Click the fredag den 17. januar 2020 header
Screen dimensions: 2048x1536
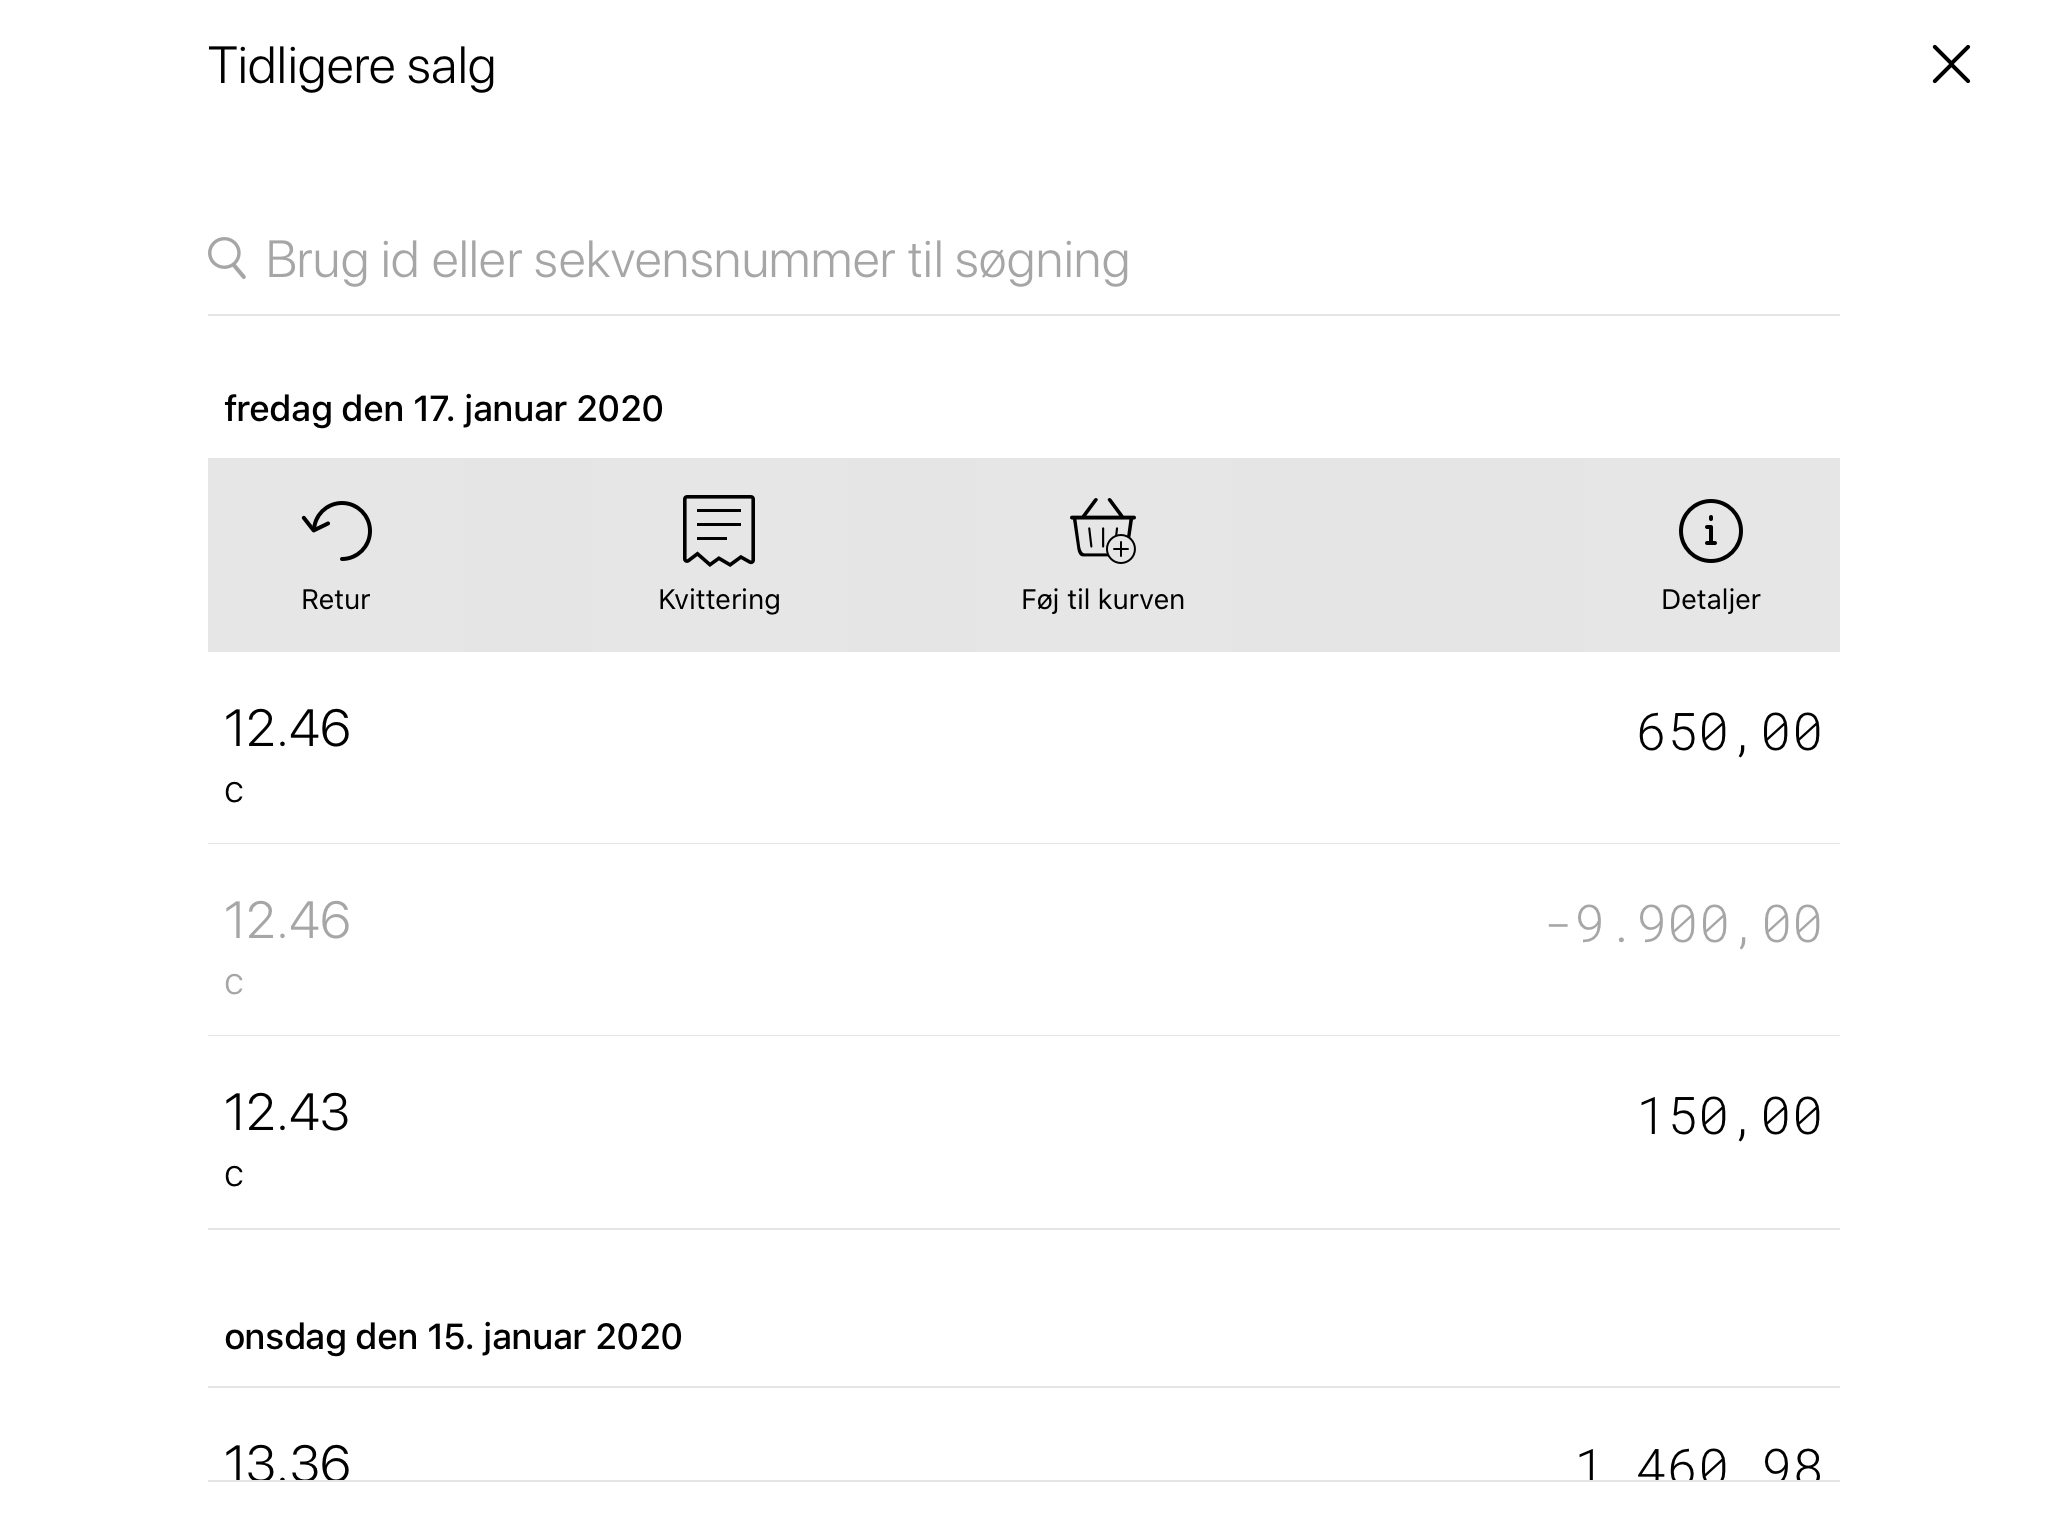pos(443,409)
